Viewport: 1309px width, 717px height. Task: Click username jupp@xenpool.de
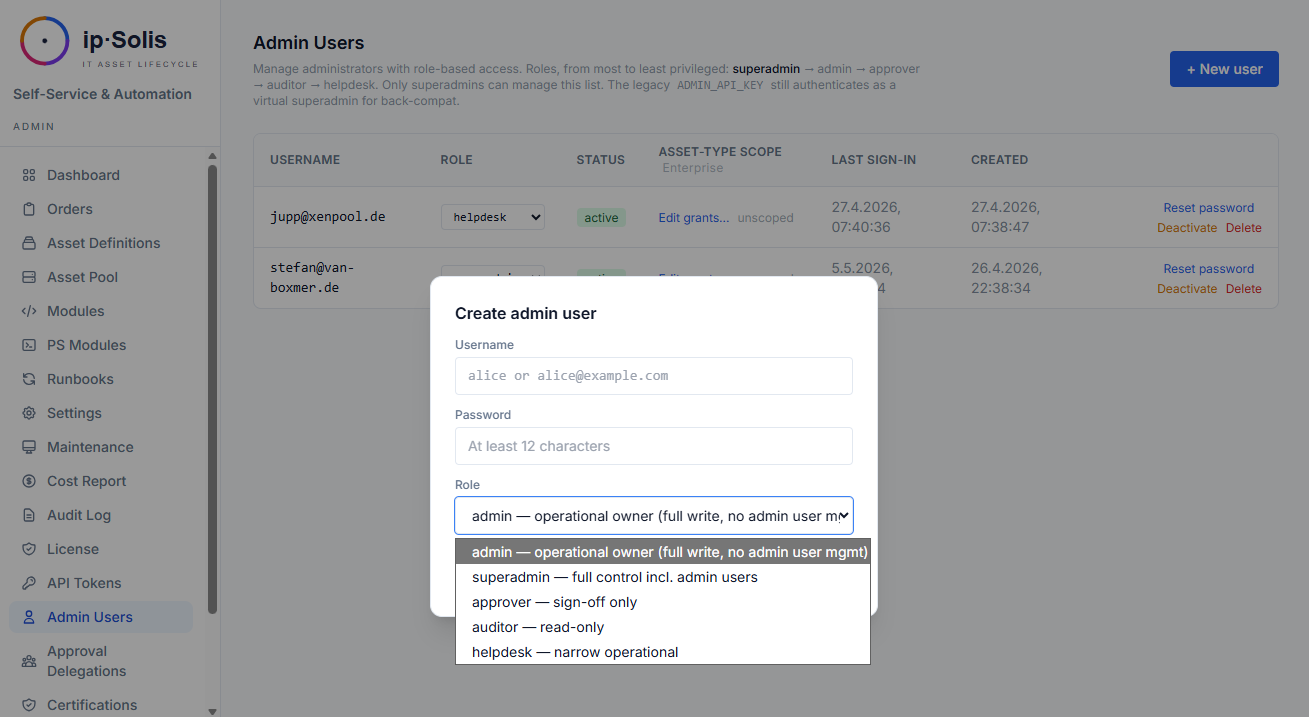328,216
